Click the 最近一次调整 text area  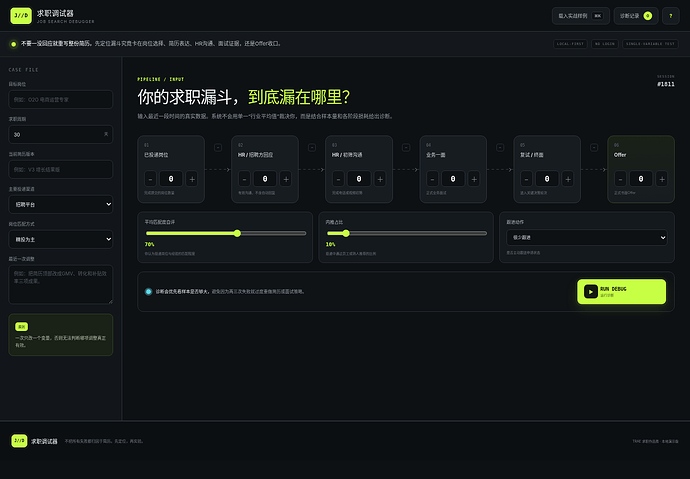[61, 284]
